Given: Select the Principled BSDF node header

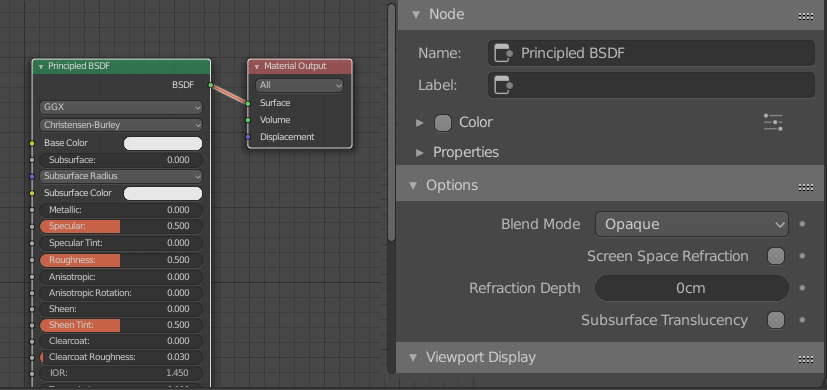Looking at the screenshot, I should [121, 66].
